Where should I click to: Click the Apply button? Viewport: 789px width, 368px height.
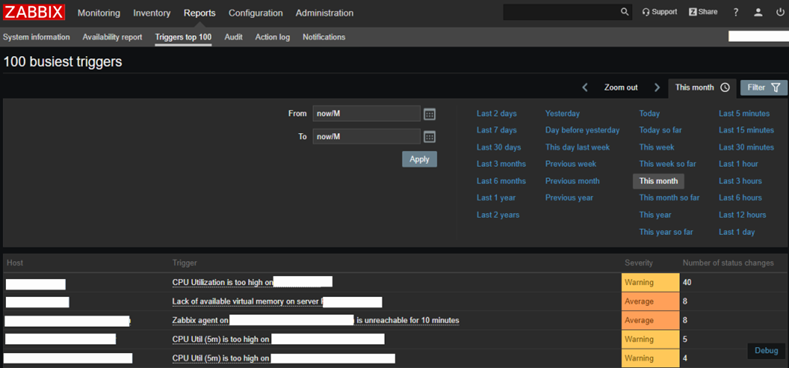[419, 159]
